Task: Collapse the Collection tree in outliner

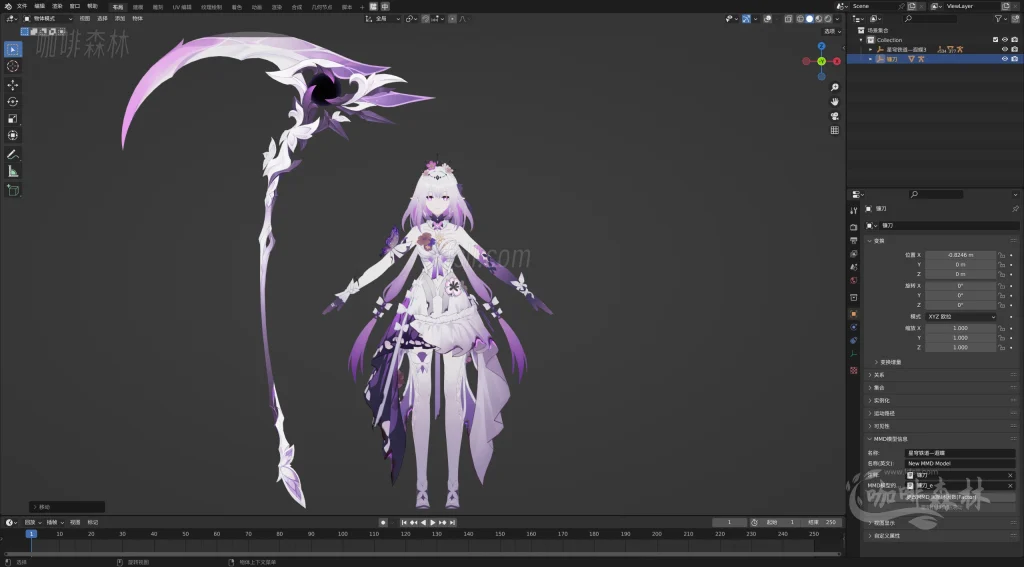Action: (861, 40)
